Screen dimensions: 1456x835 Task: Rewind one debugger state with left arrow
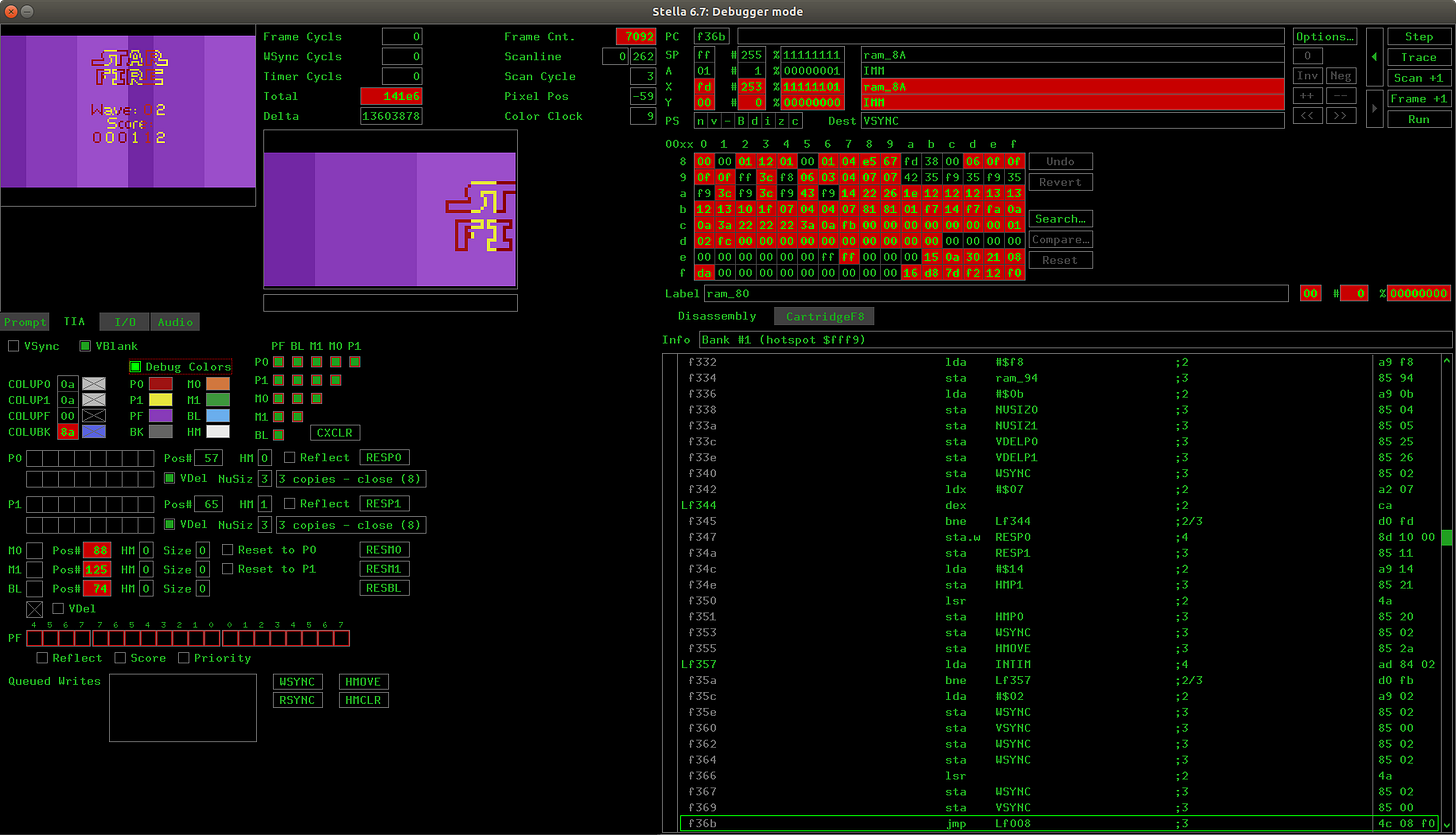pos(1375,57)
